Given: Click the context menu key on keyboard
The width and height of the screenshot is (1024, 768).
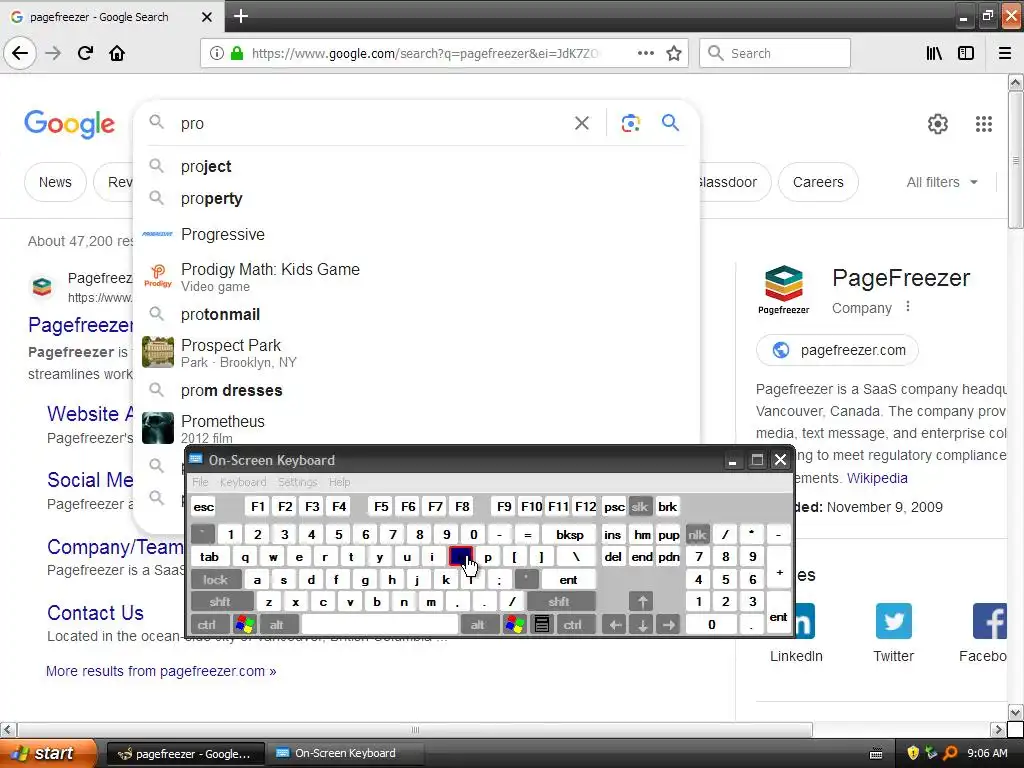Looking at the screenshot, I should pyautogui.click(x=541, y=624).
